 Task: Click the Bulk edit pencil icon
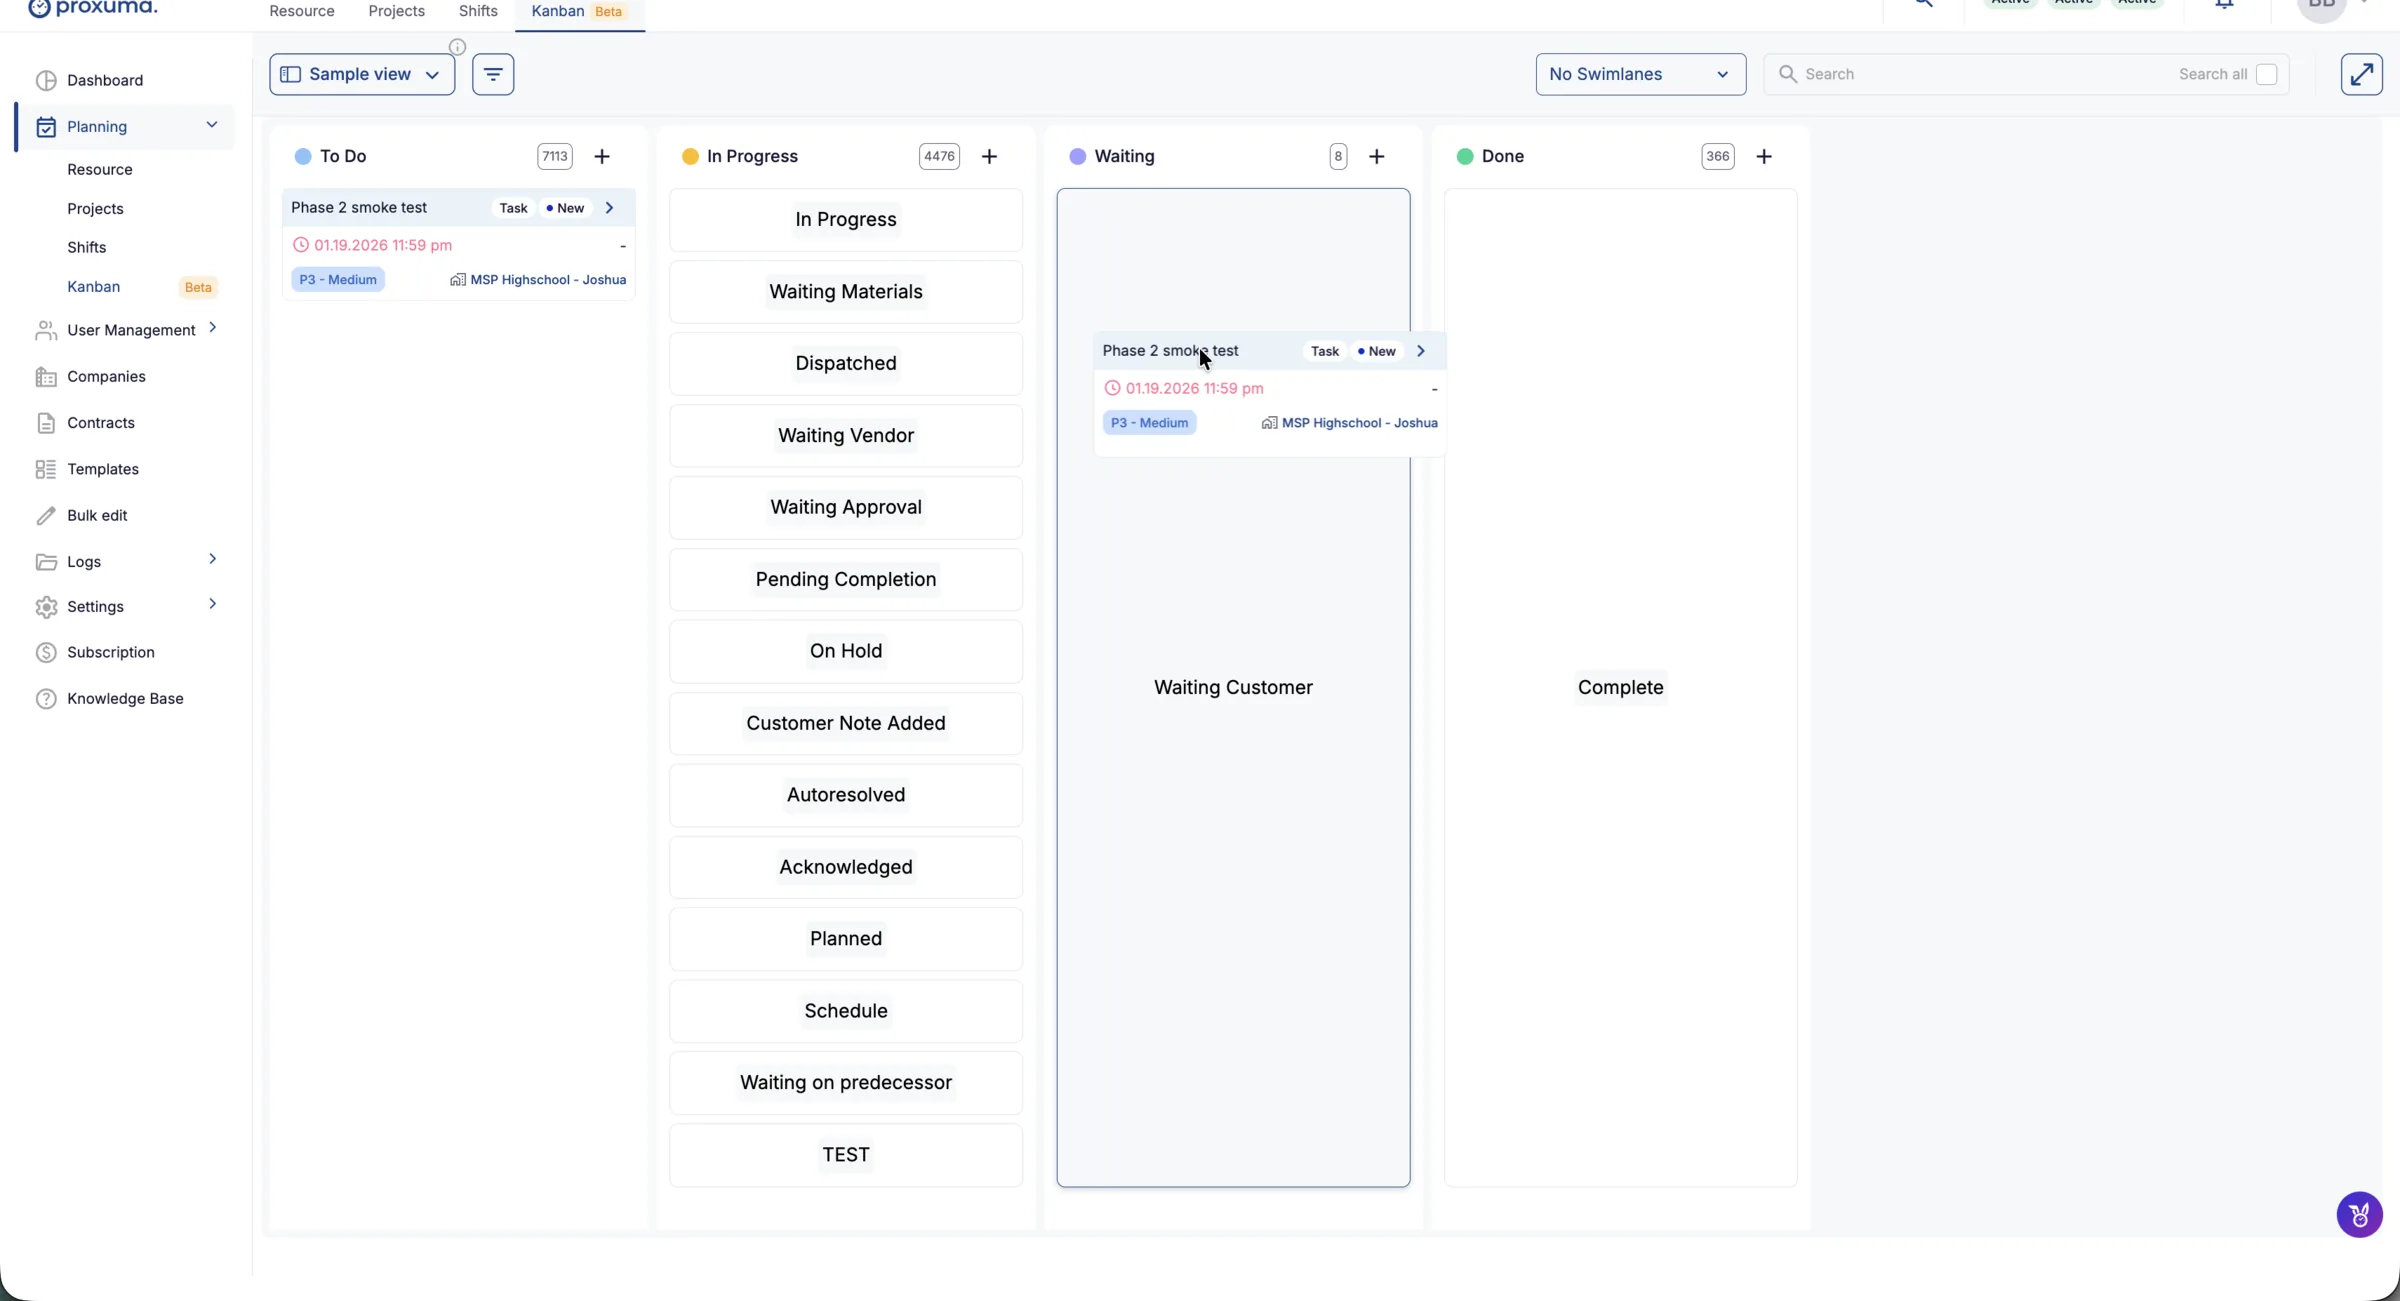46,515
